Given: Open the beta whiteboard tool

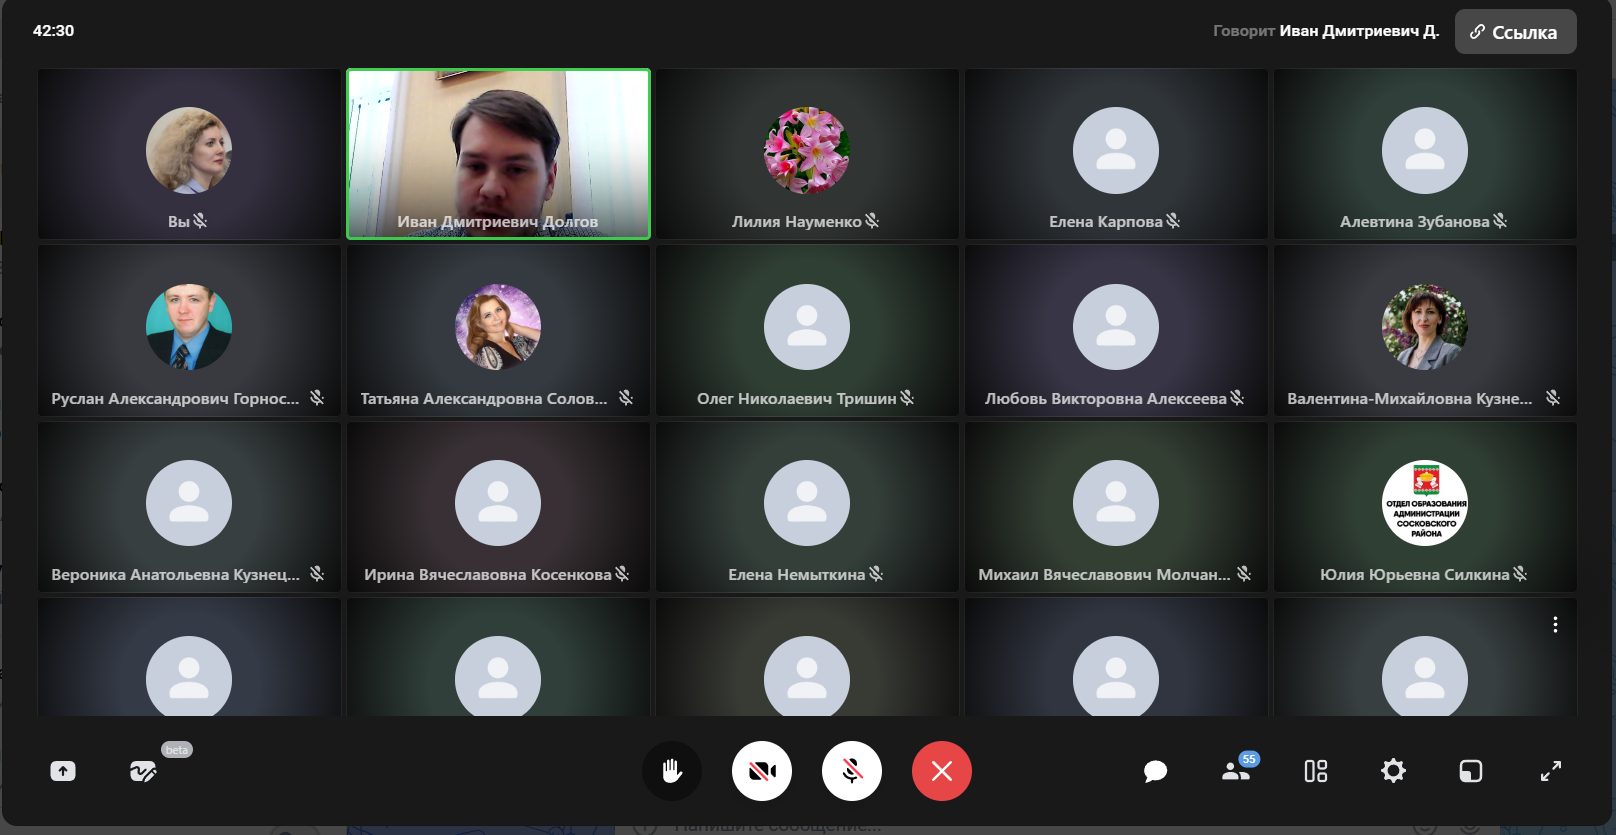Looking at the screenshot, I should (143, 771).
